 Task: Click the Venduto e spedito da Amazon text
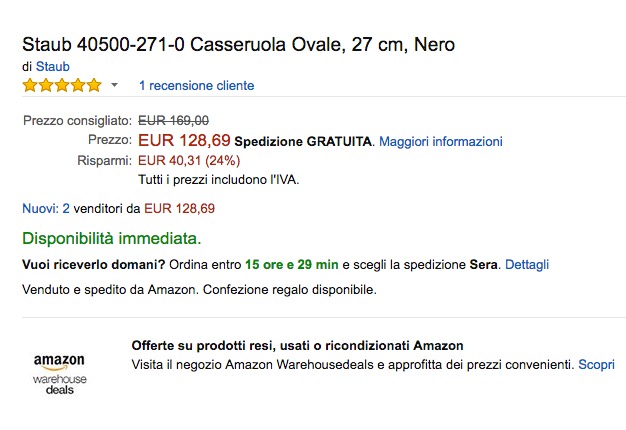click(112, 290)
